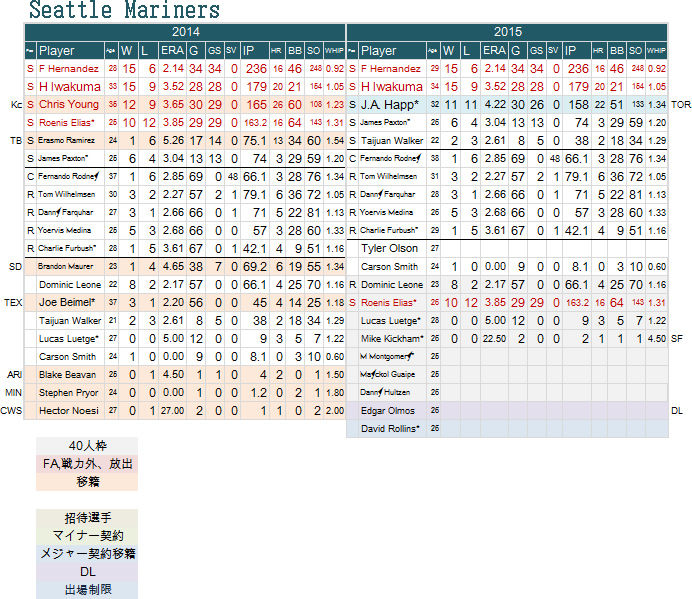Select M Montgomery player name
Image resolution: width=692 pixels, height=599 pixels.
pos(387,357)
